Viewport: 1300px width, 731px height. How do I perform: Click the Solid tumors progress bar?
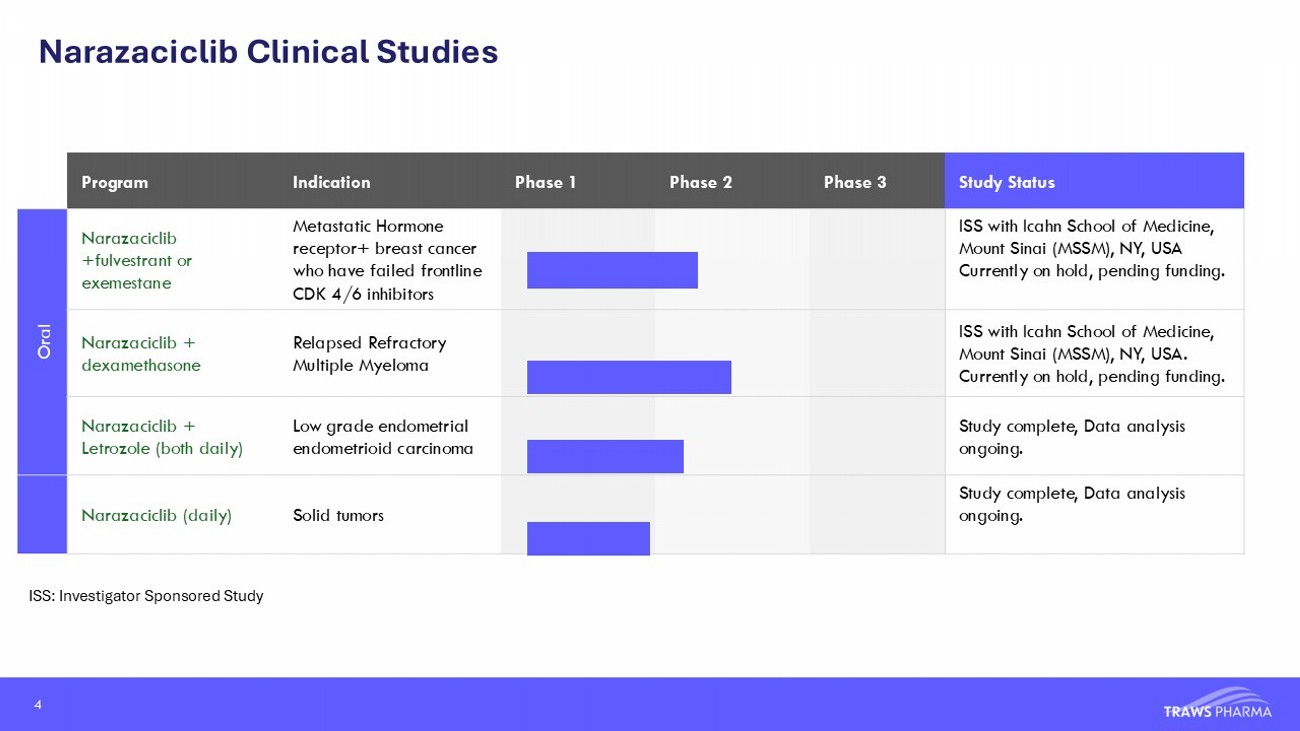pos(588,538)
